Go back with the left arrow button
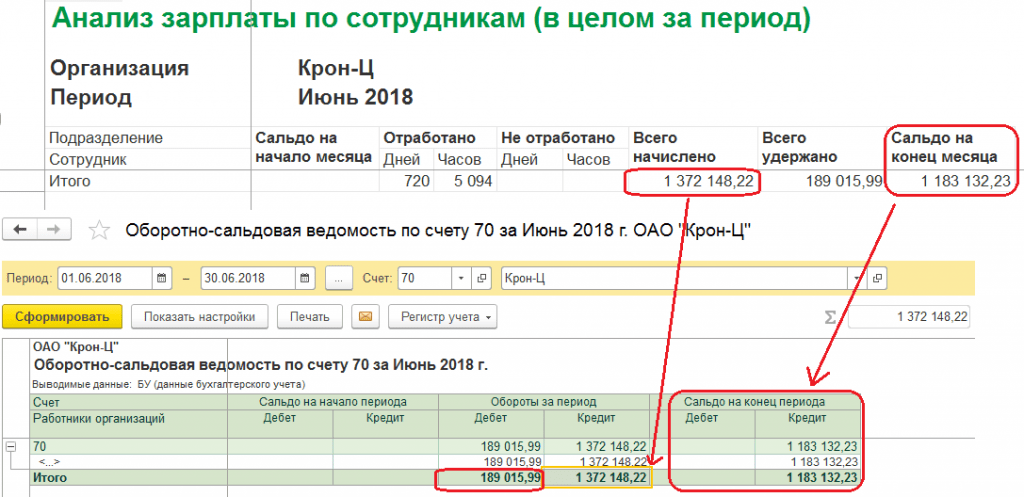Screen dimensions: 1024x497 click(20, 229)
